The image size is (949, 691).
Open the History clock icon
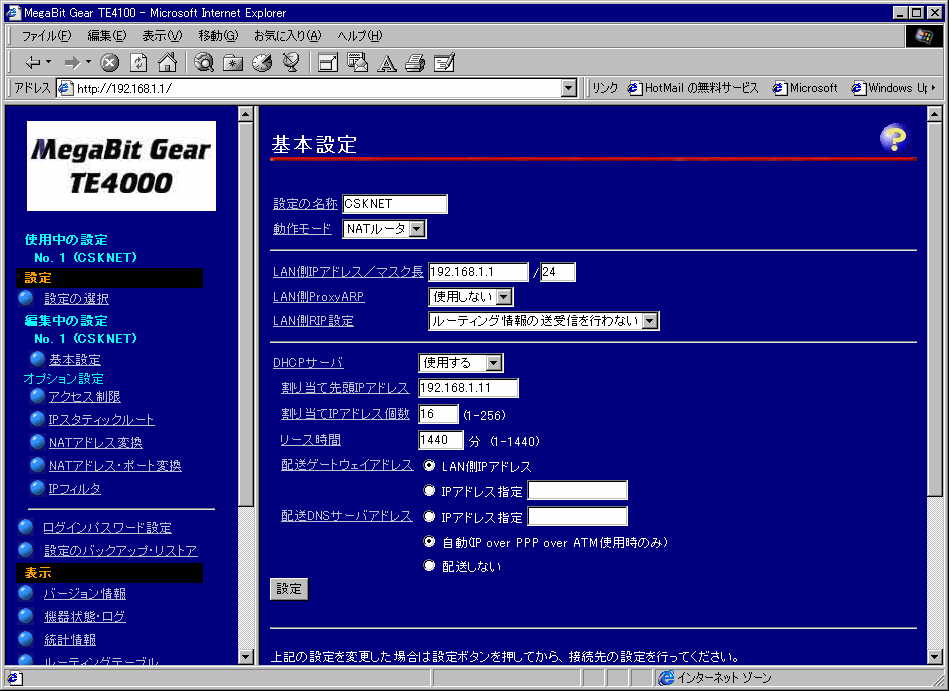coord(262,62)
